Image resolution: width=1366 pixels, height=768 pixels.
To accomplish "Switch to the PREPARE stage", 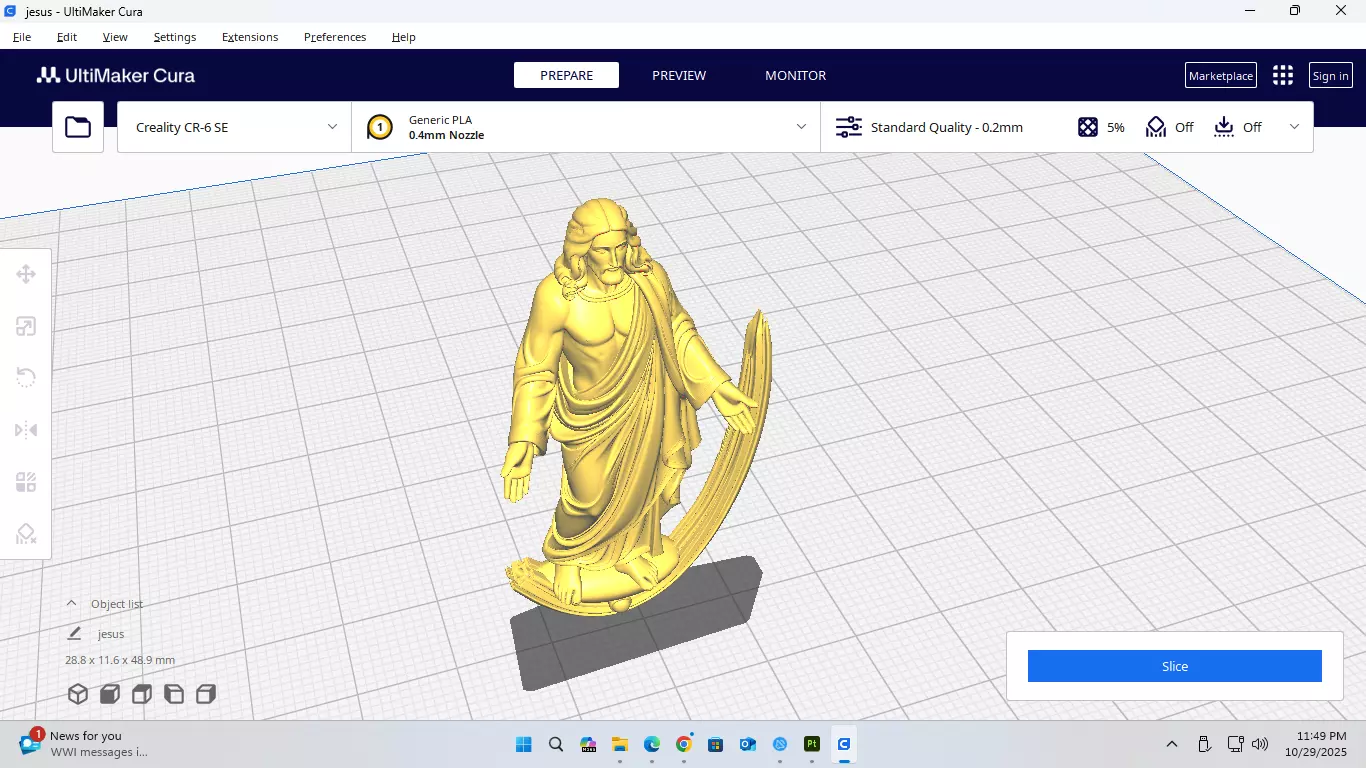I will [x=566, y=75].
